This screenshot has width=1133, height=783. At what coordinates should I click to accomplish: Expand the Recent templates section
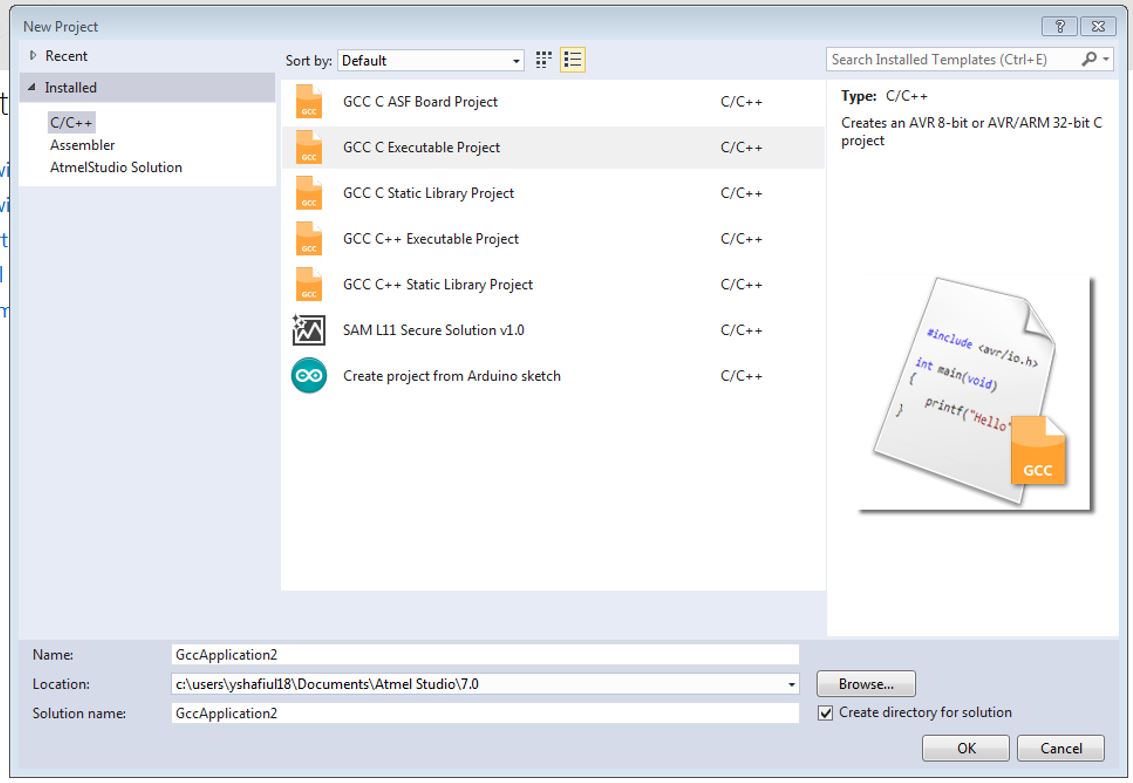[x=33, y=56]
